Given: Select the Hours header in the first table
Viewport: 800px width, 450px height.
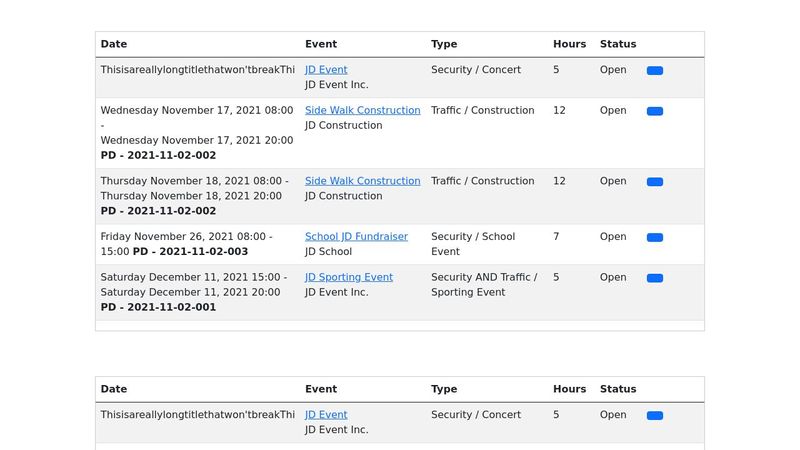Looking at the screenshot, I should pyautogui.click(x=569, y=44).
